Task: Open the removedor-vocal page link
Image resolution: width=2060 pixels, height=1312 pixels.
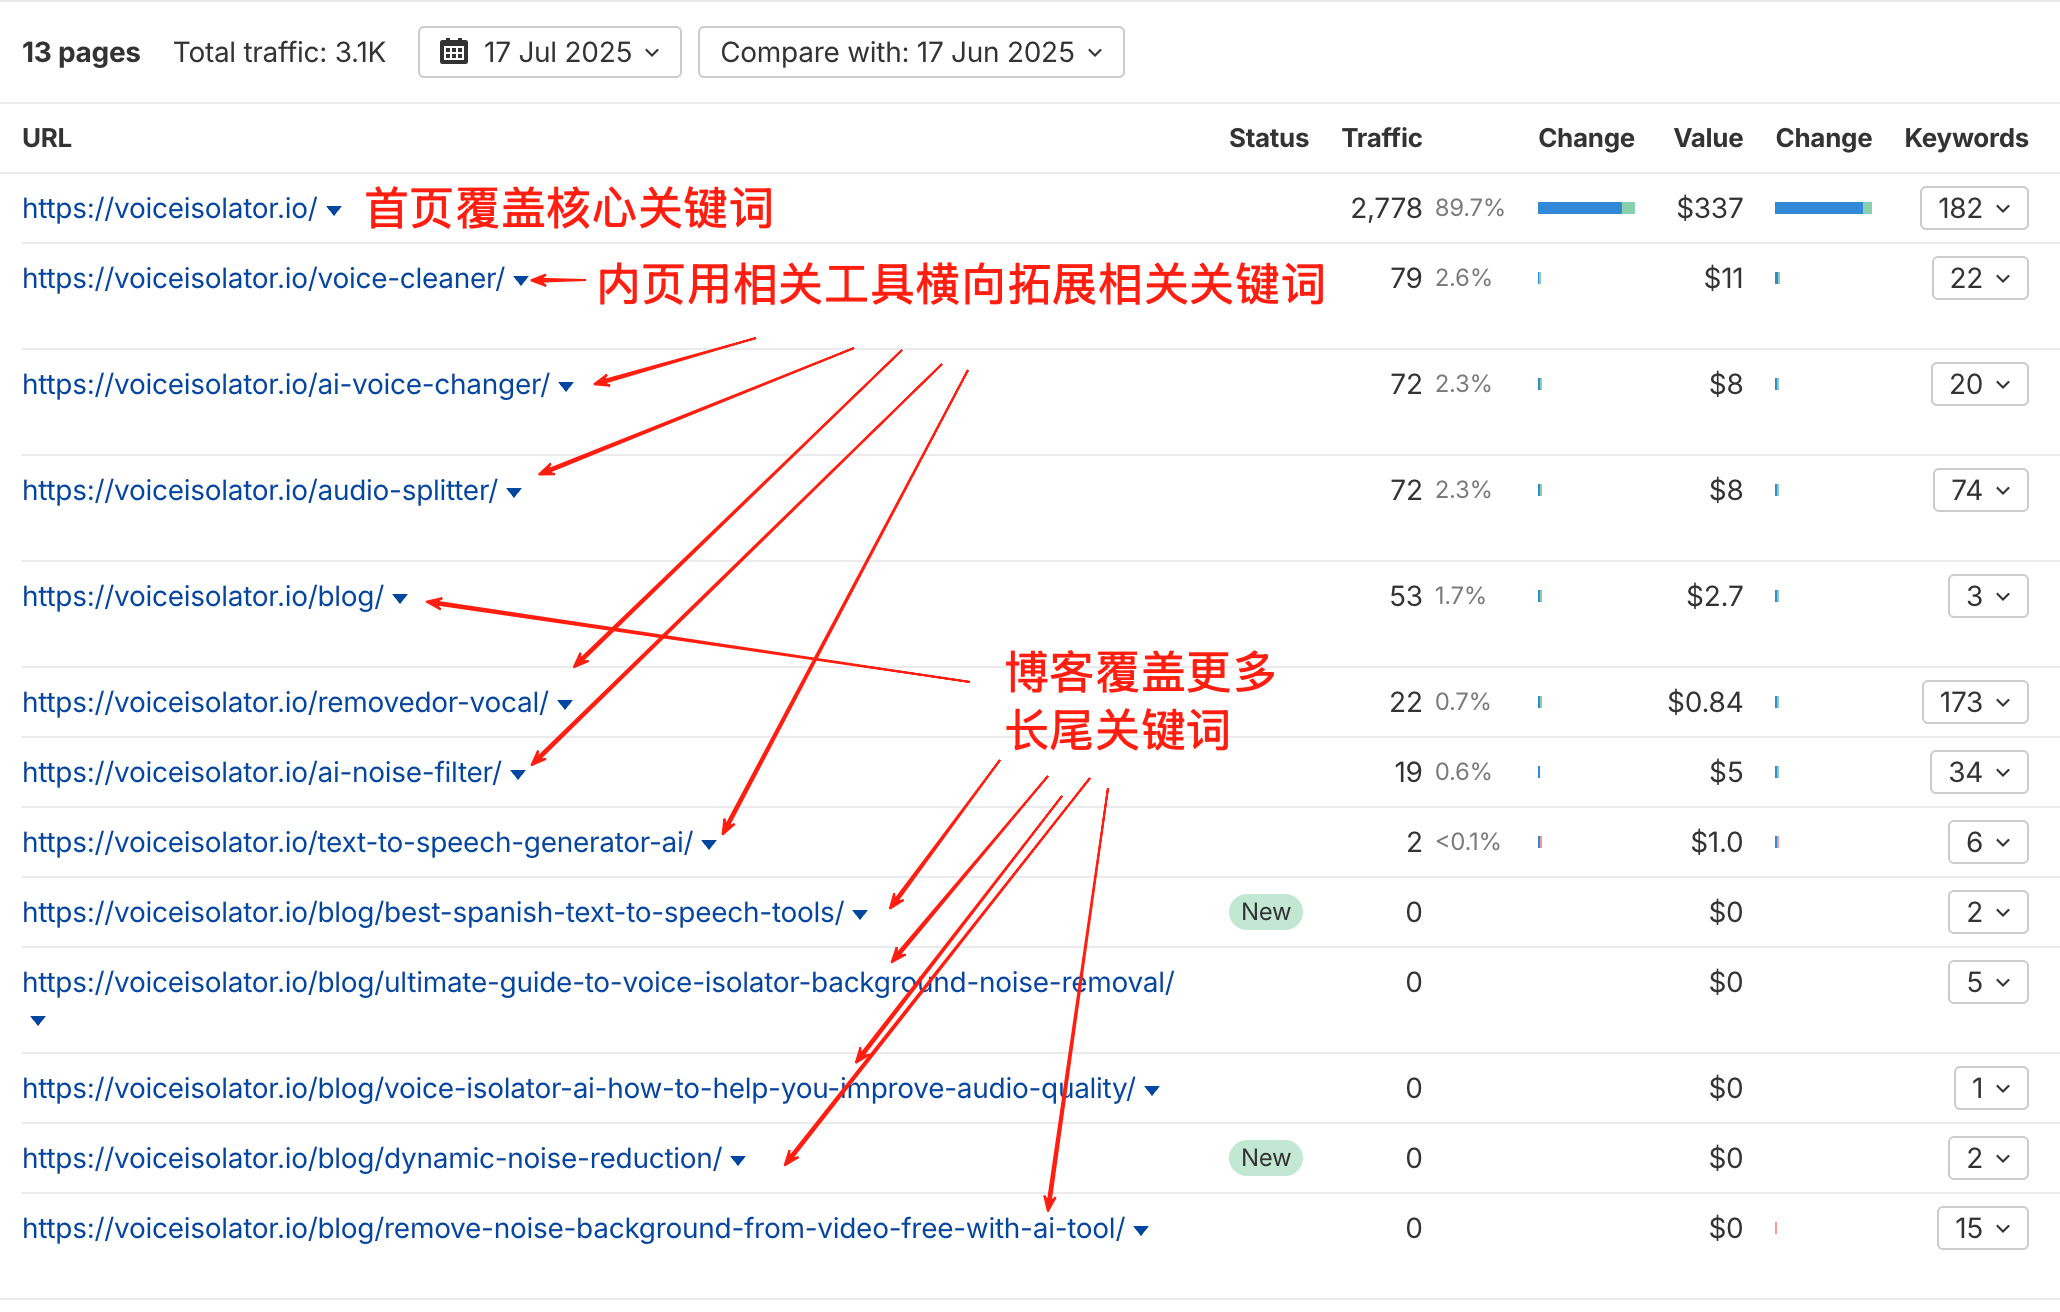Action: pyautogui.click(x=285, y=702)
